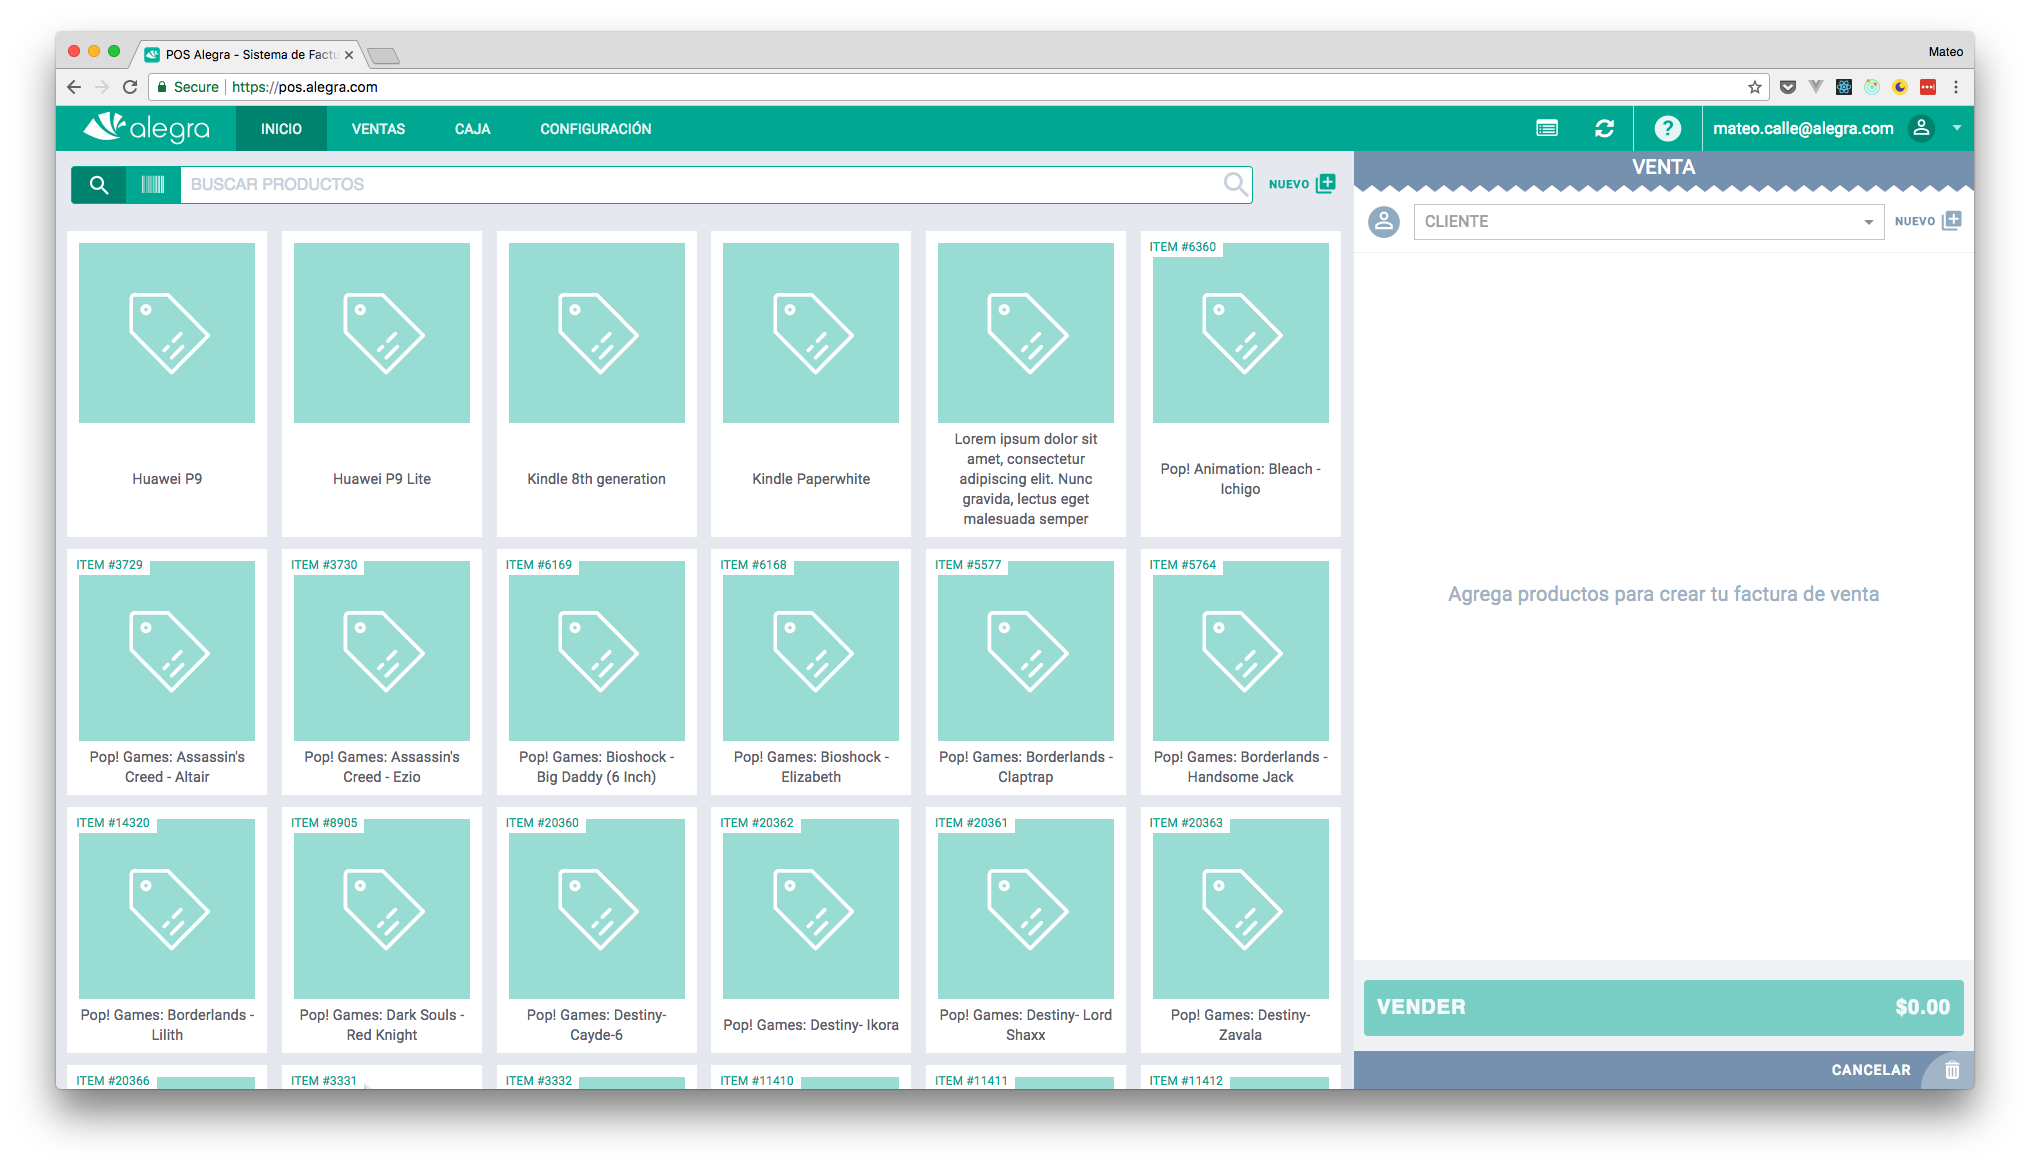Click the new client plus icon
2030x1169 pixels.
pos(1951,221)
